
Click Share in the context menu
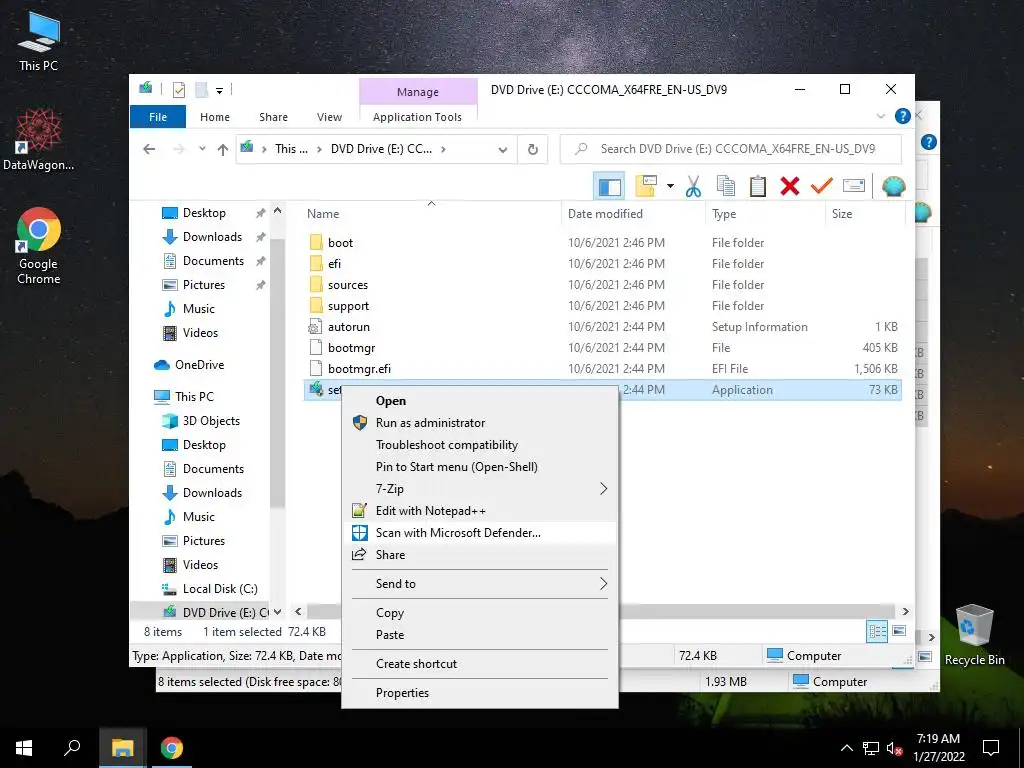[480, 554]
